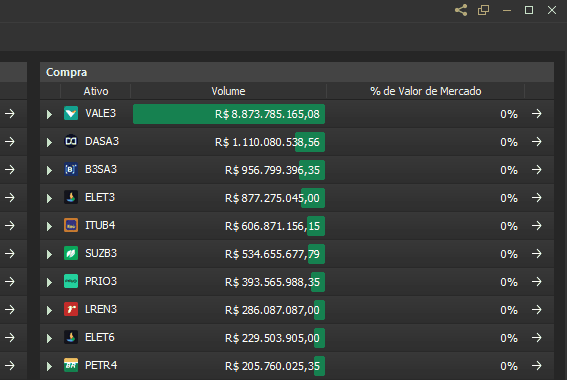Select the VALE3 ticker name
The width and height of the screenshot is (567, 380).
tap(101, 114)
